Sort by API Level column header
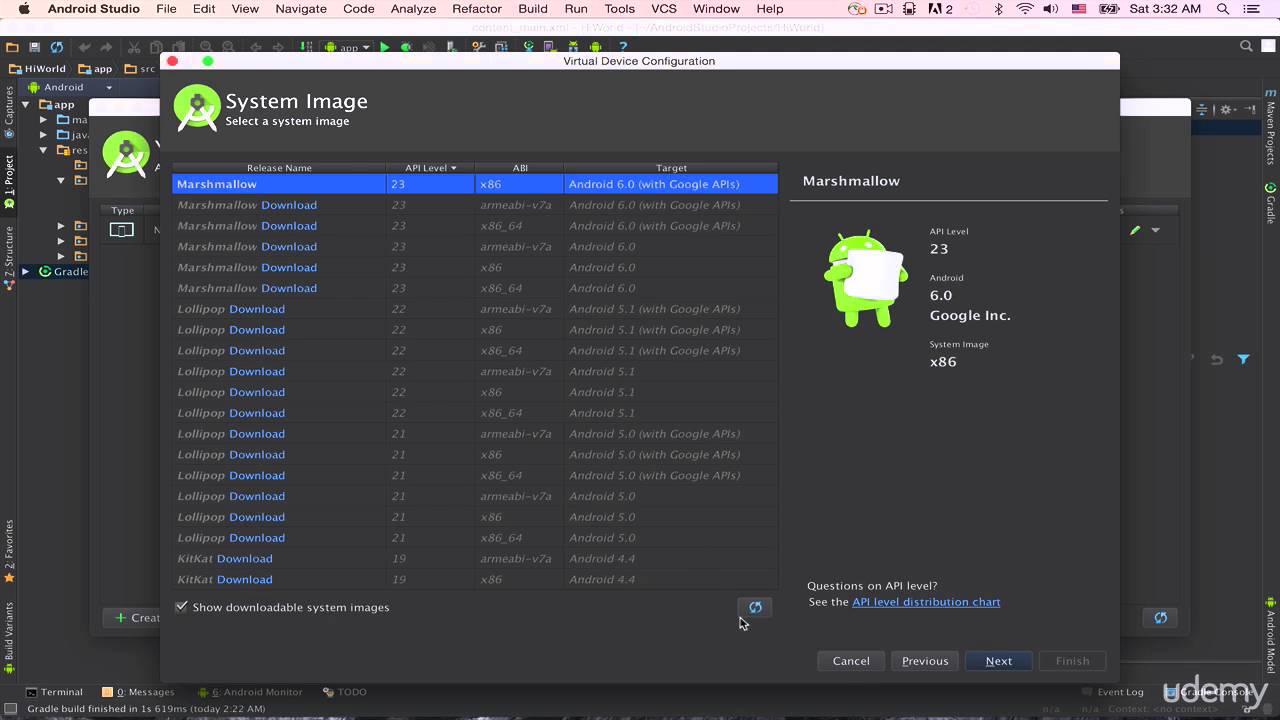The image size is (1280, 720). tap(431, 168)
